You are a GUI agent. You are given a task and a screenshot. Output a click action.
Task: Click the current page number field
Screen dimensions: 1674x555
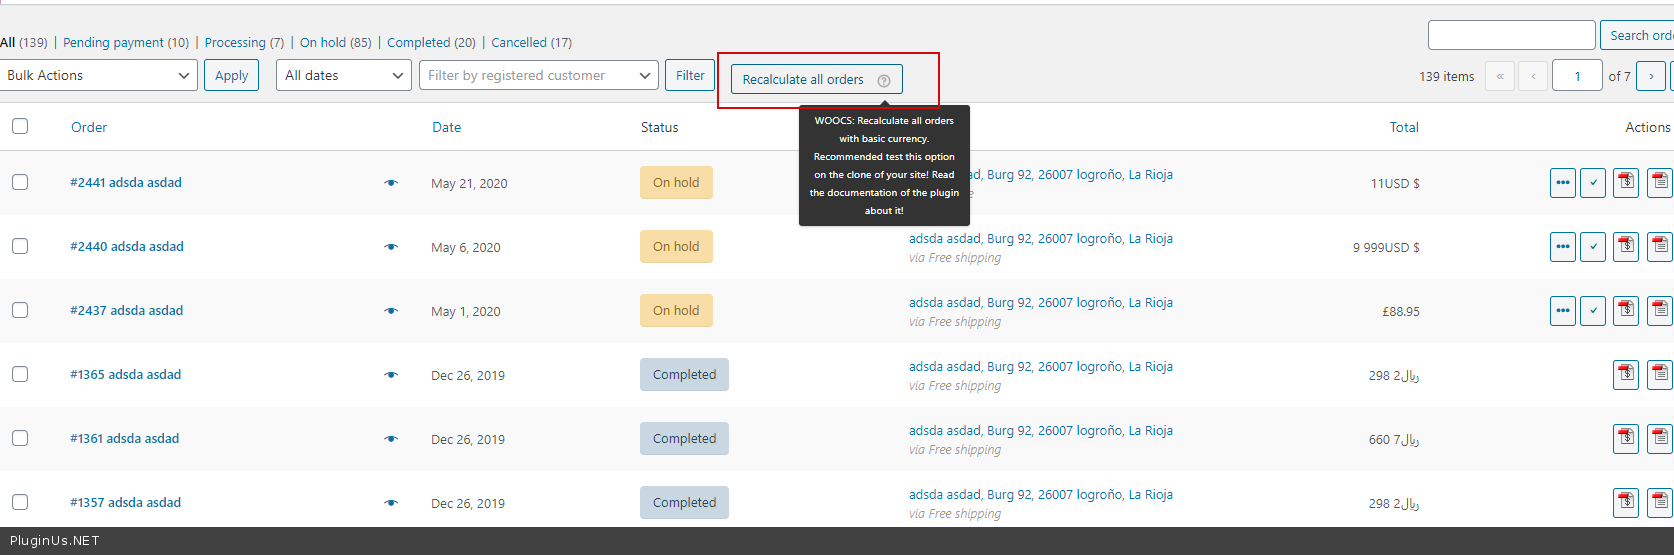[x=1577, y=76]
